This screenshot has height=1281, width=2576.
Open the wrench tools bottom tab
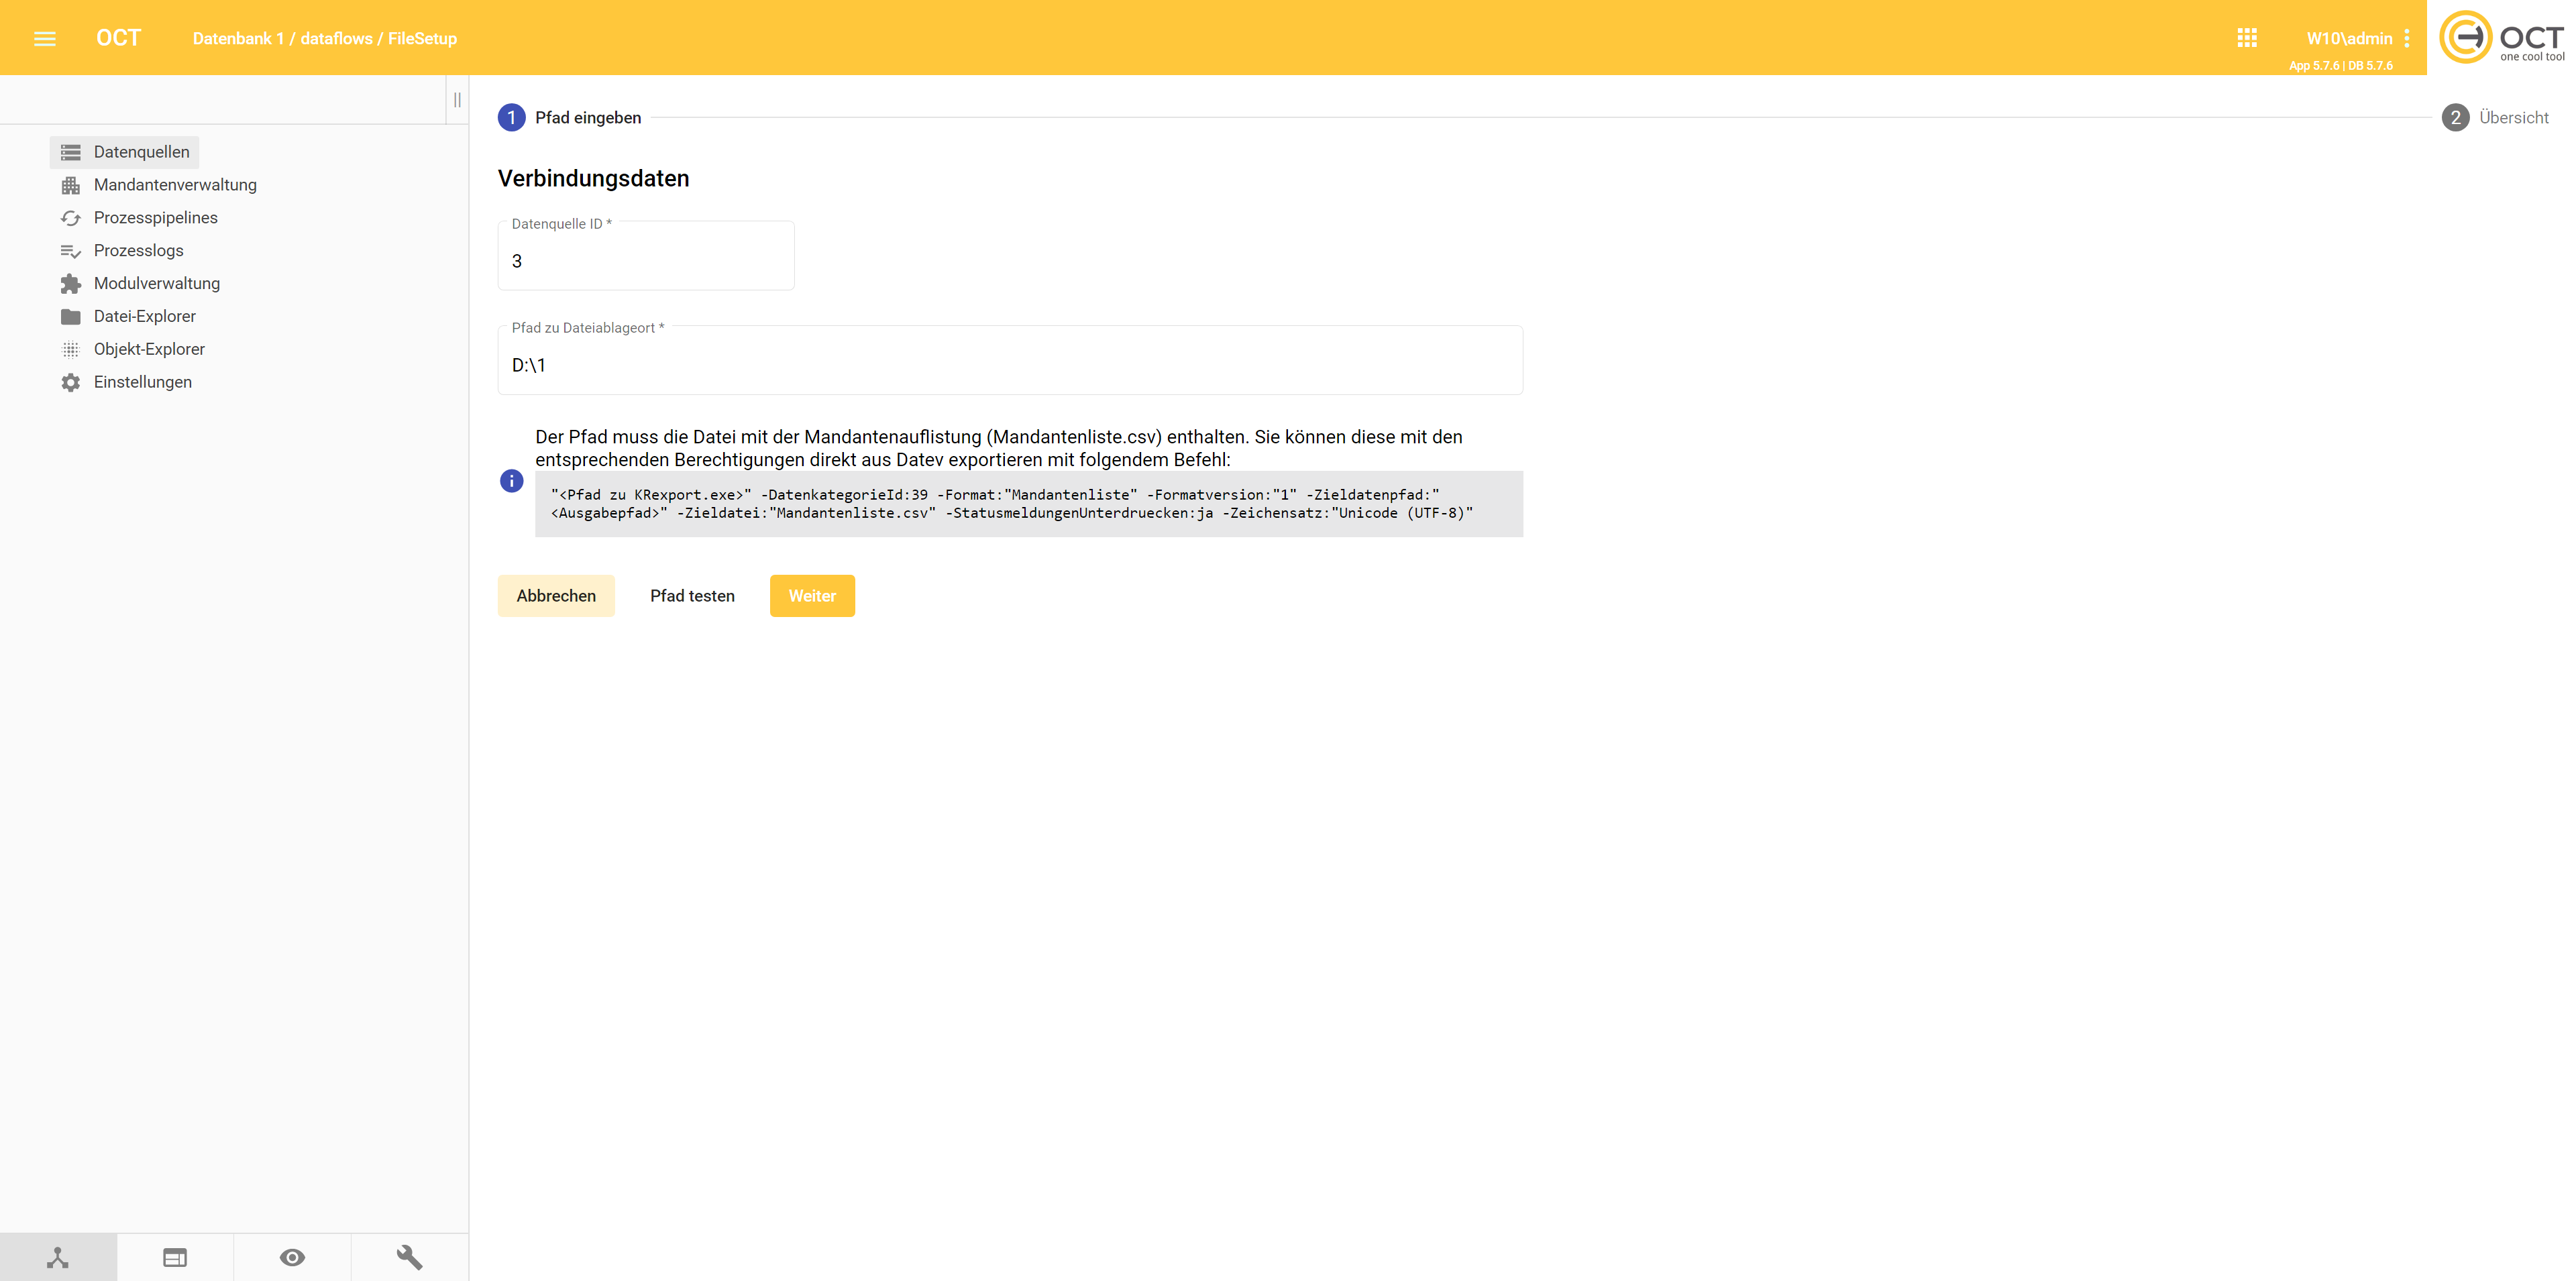[x=409, y=1257]
